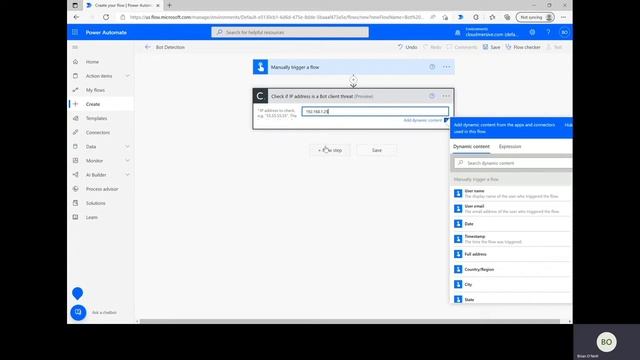
Task: Switch to the Dynamic content tab
Action: 471,147
